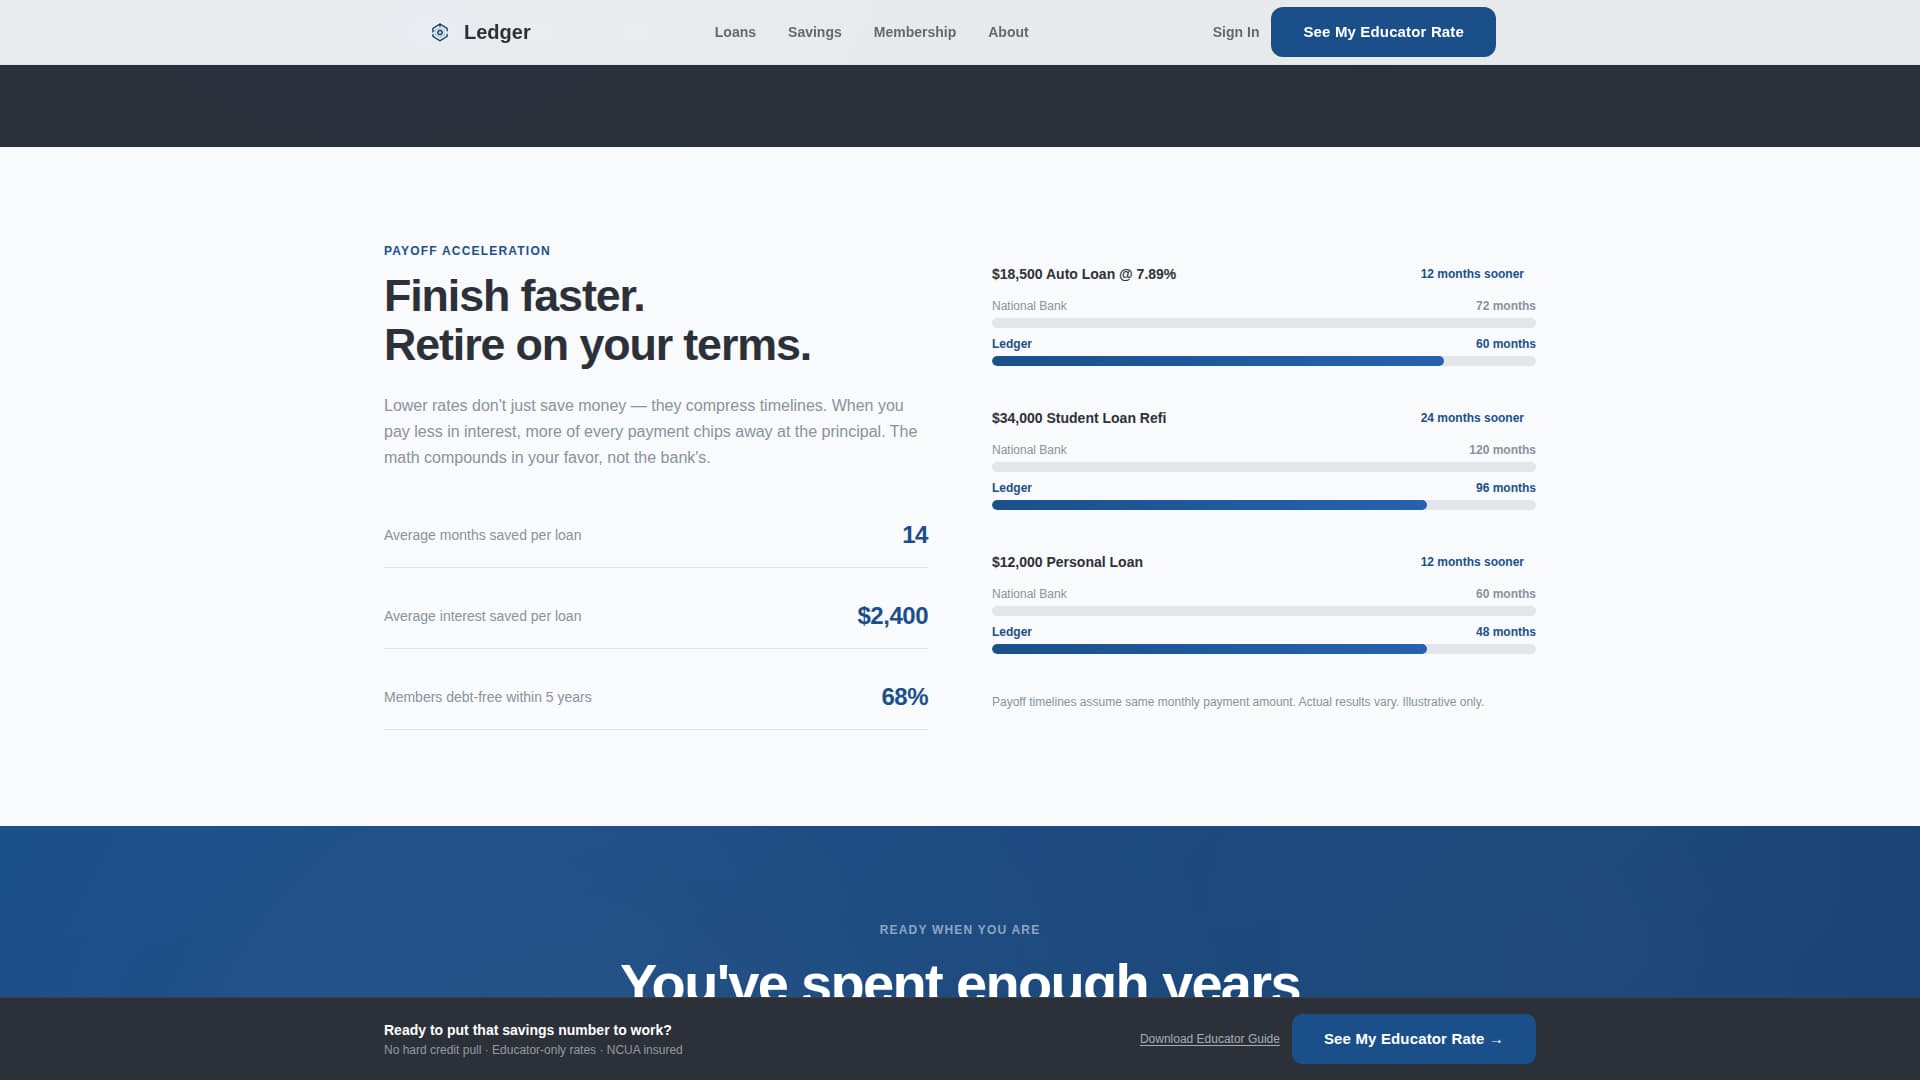
Task: Click the 68% debt-free statistic
Action: pyautogui.click(x=904, y=697)
